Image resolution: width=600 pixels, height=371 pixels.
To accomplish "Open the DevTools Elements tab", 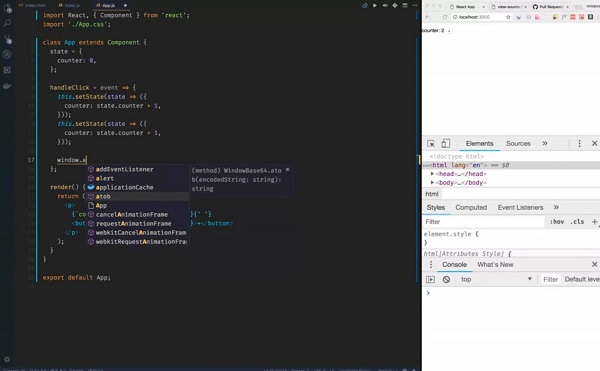I will [479, 143].
